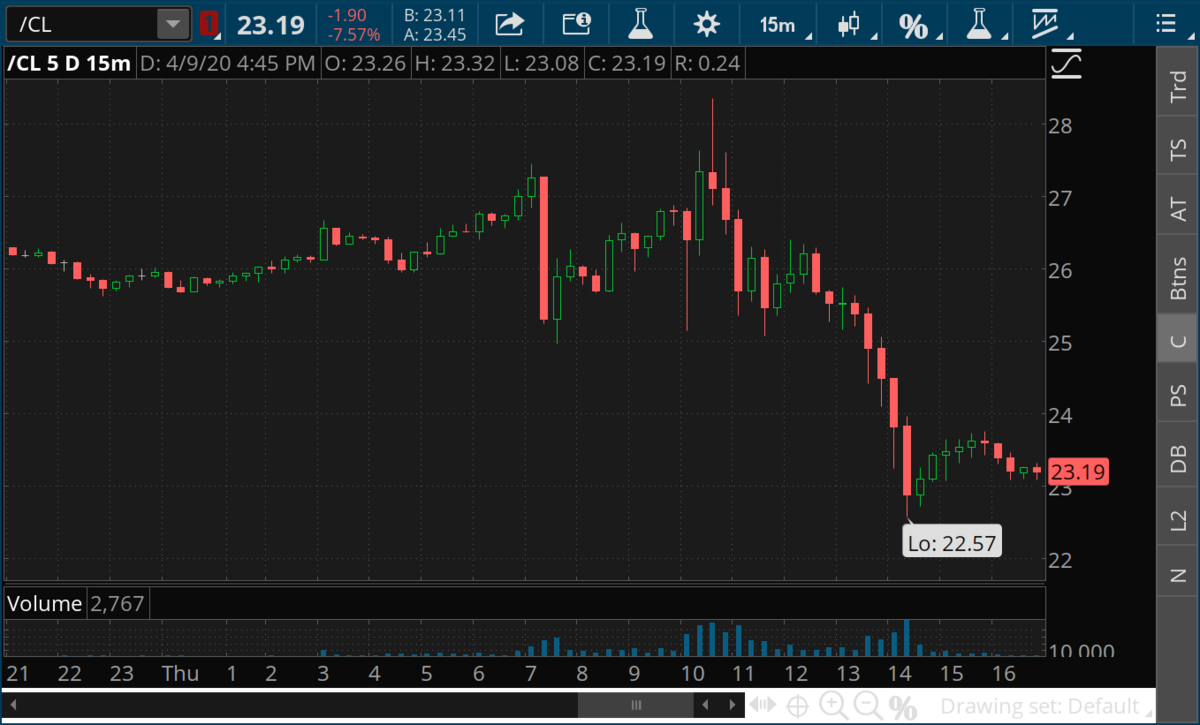Open Studies via the first flask icon

point(641,24)
